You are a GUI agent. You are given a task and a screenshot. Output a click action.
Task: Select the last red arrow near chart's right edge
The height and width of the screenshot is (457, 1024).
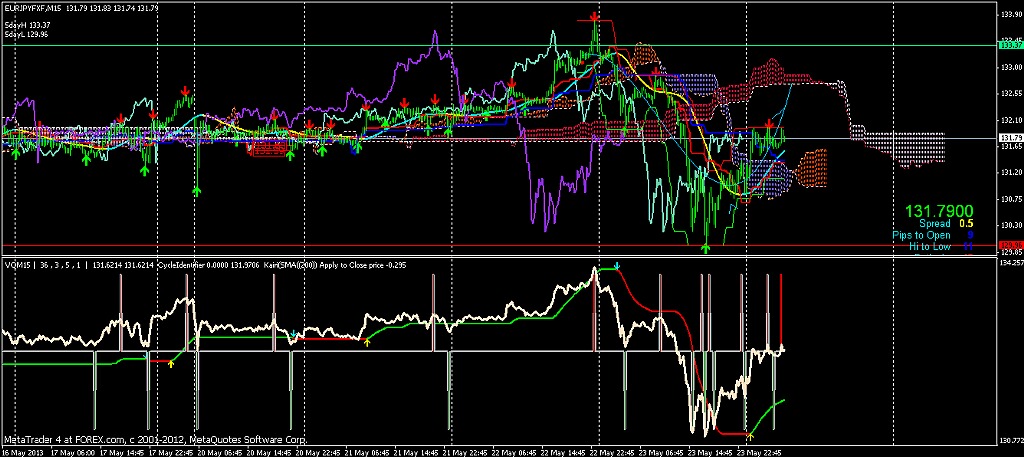(770, 124)
